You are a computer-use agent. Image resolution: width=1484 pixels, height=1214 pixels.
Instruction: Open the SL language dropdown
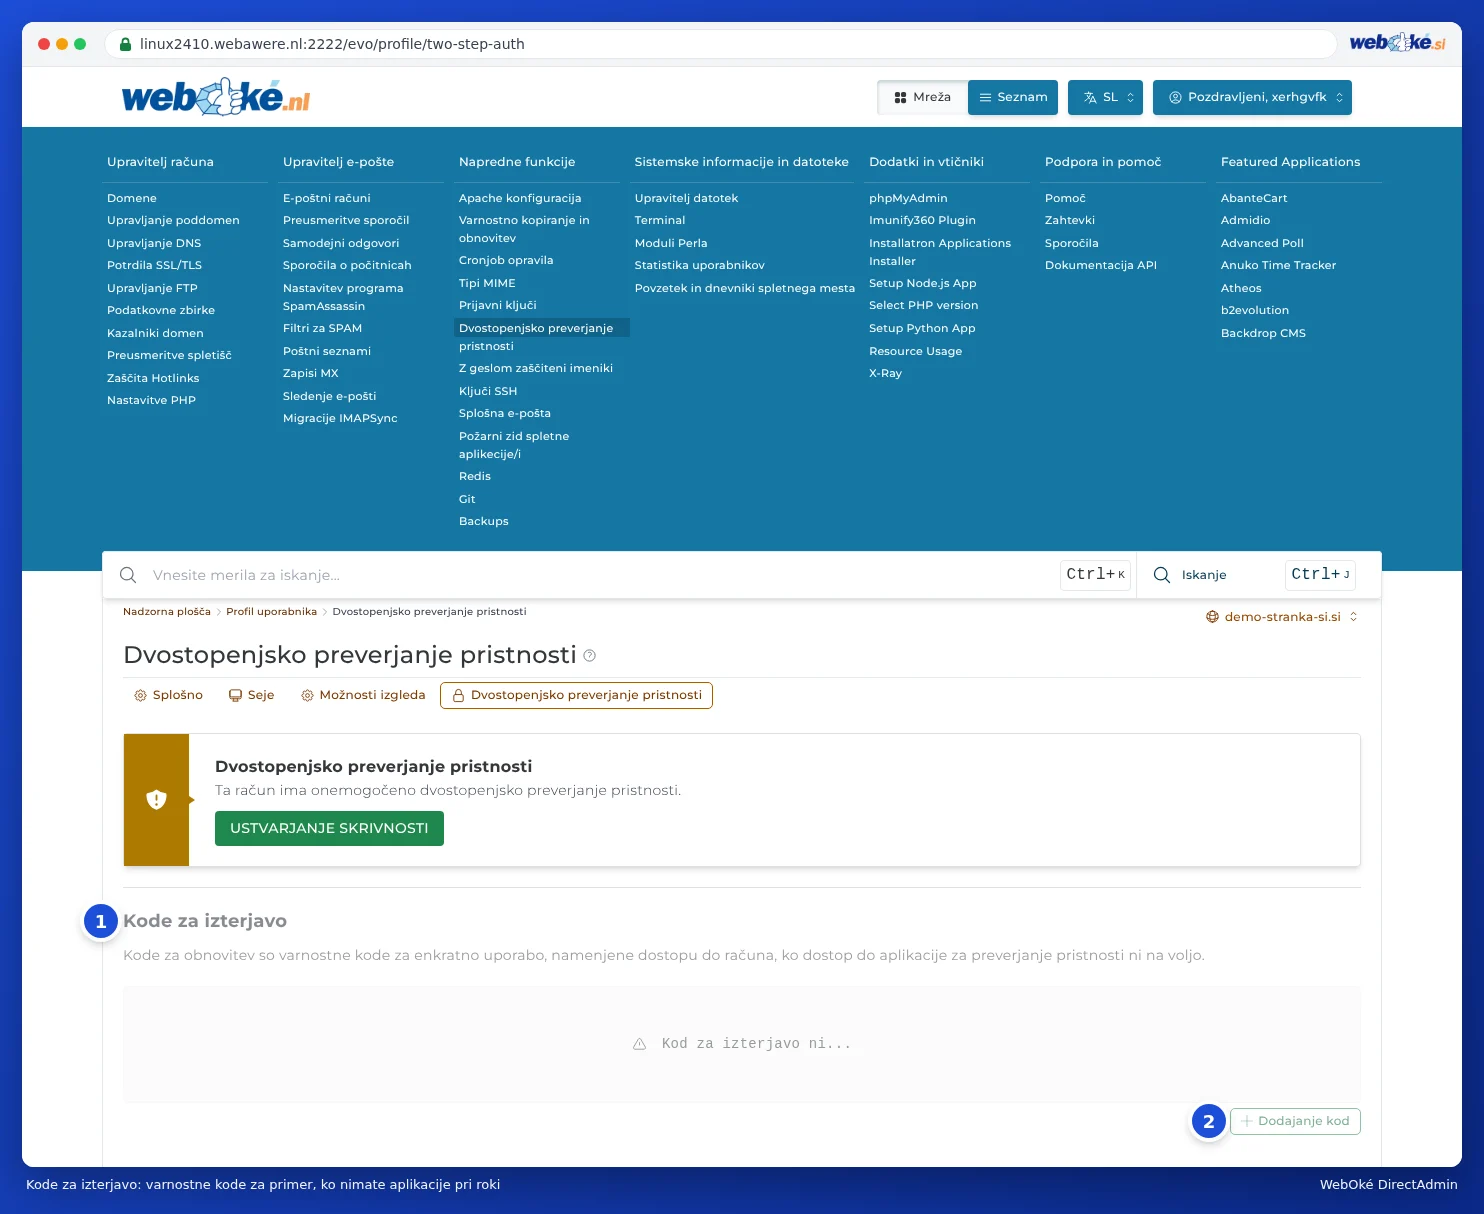[x=1105, y=97]
